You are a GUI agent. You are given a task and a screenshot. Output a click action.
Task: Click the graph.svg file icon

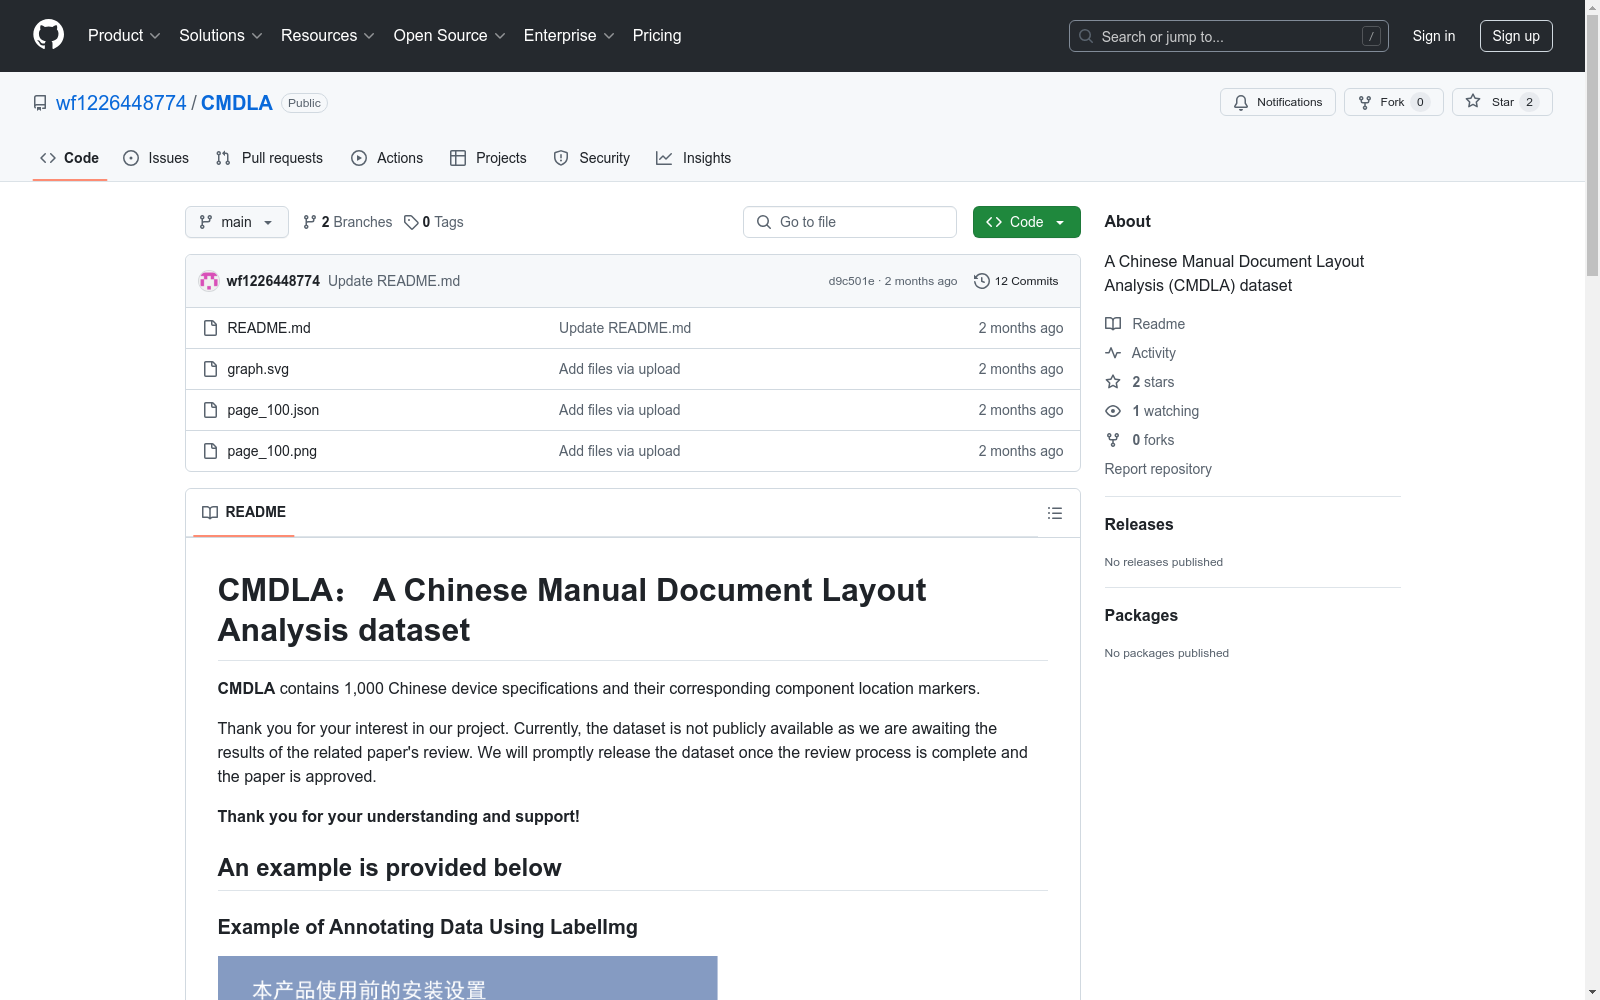210,369
